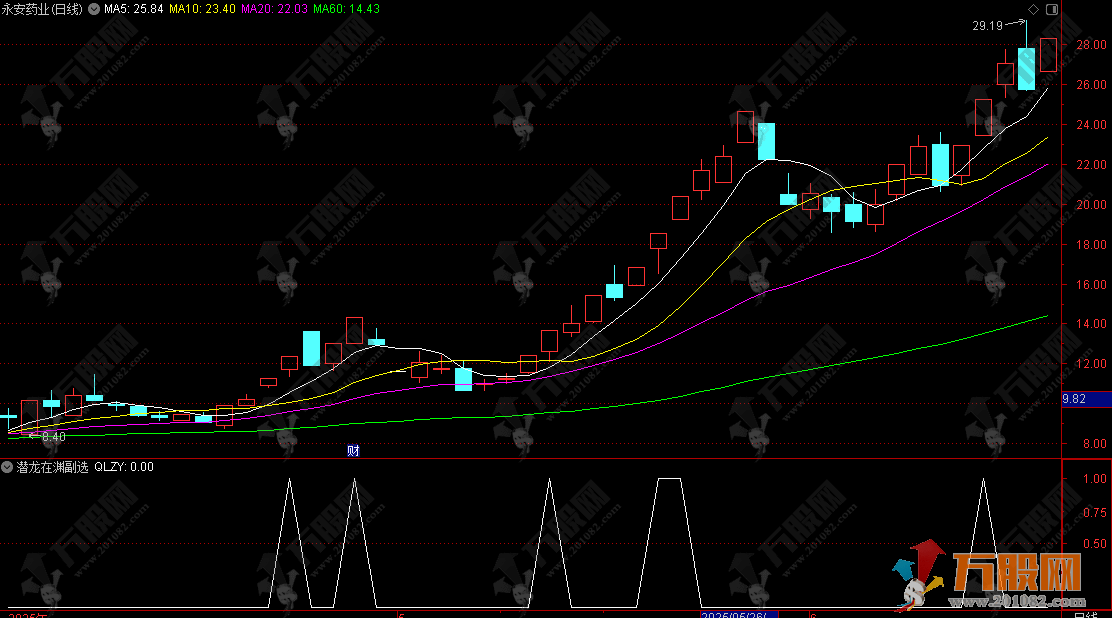Click the 永安药业(日线) chart title

point(42,9)
